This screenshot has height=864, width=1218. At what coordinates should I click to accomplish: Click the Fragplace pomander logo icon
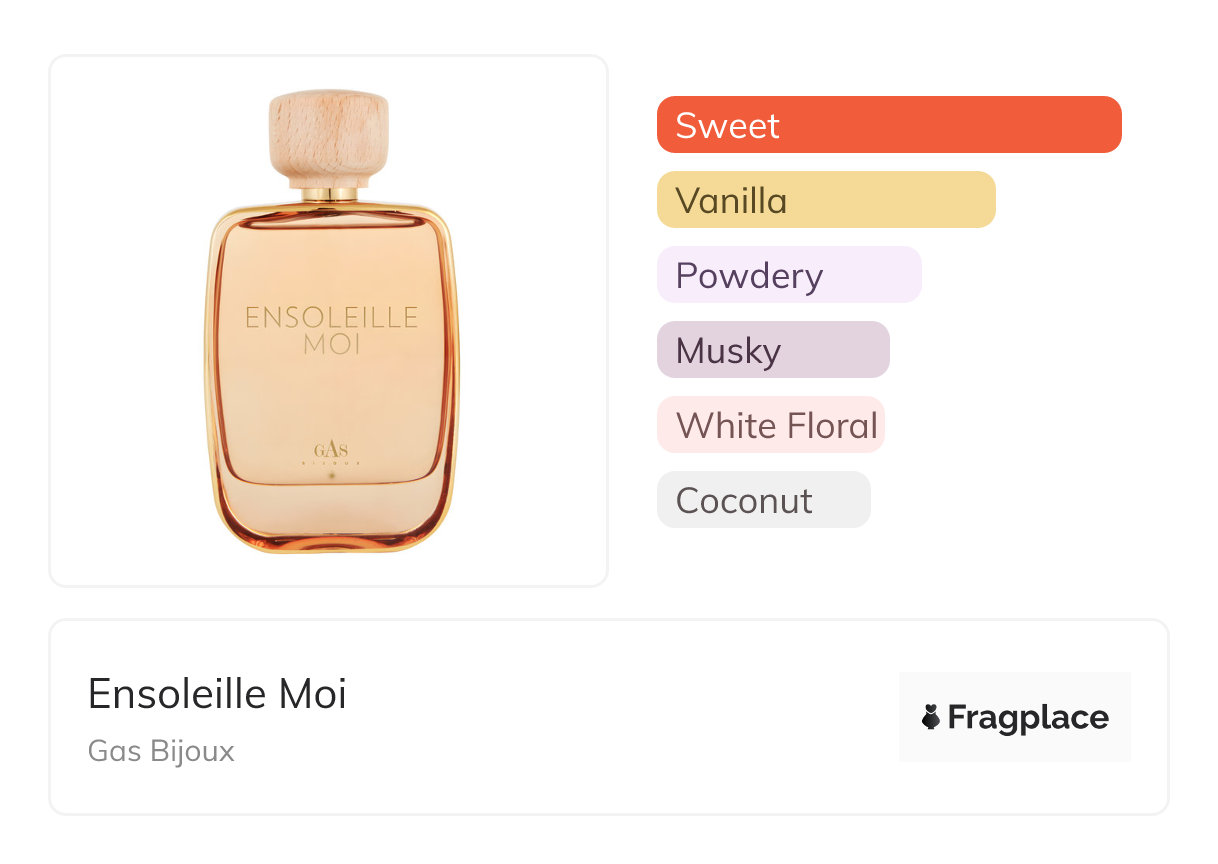(x=931, y=717)
